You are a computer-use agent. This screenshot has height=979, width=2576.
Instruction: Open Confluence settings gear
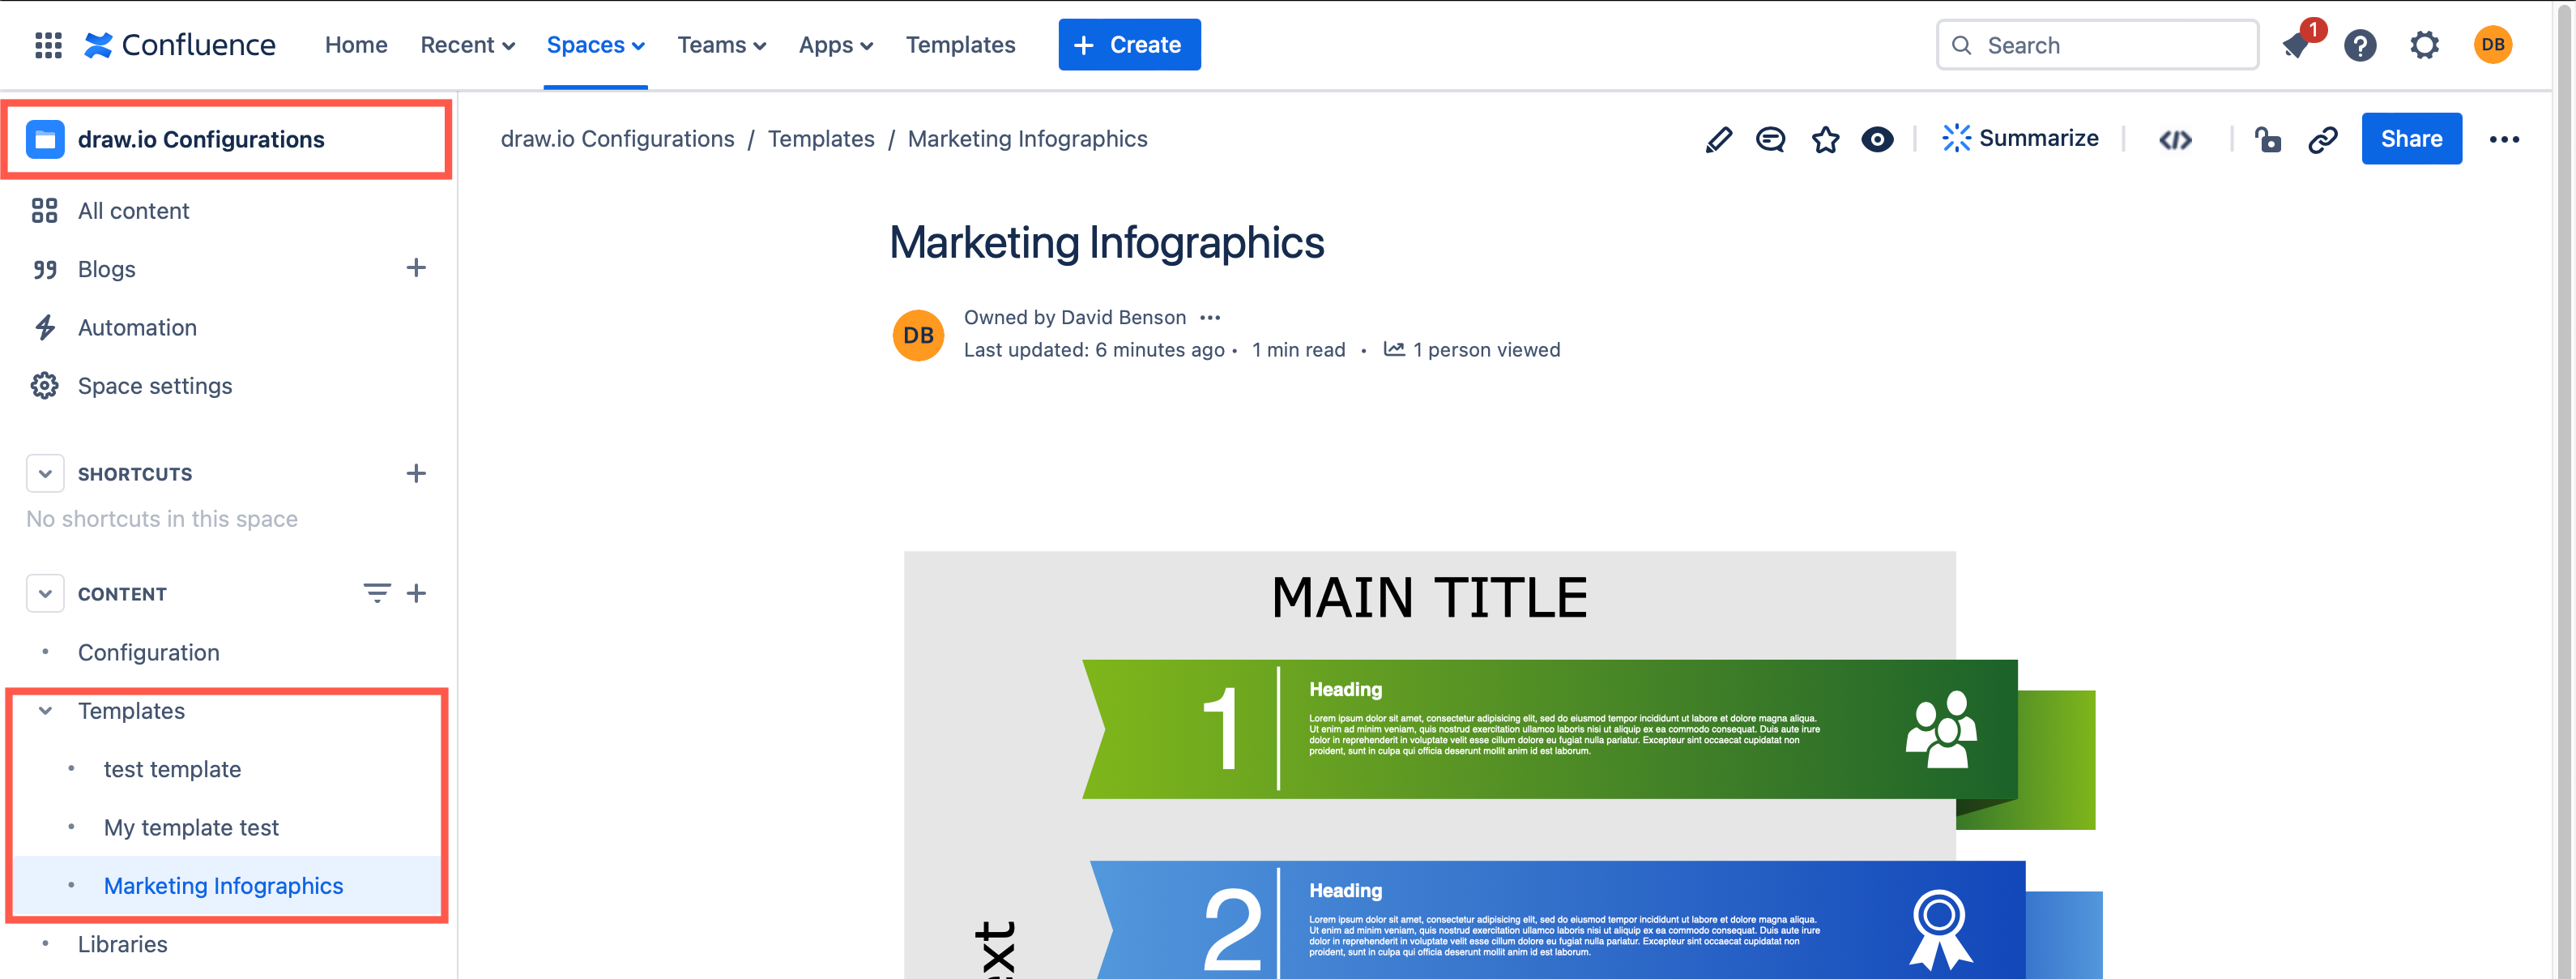click(x=2424, y=44)
